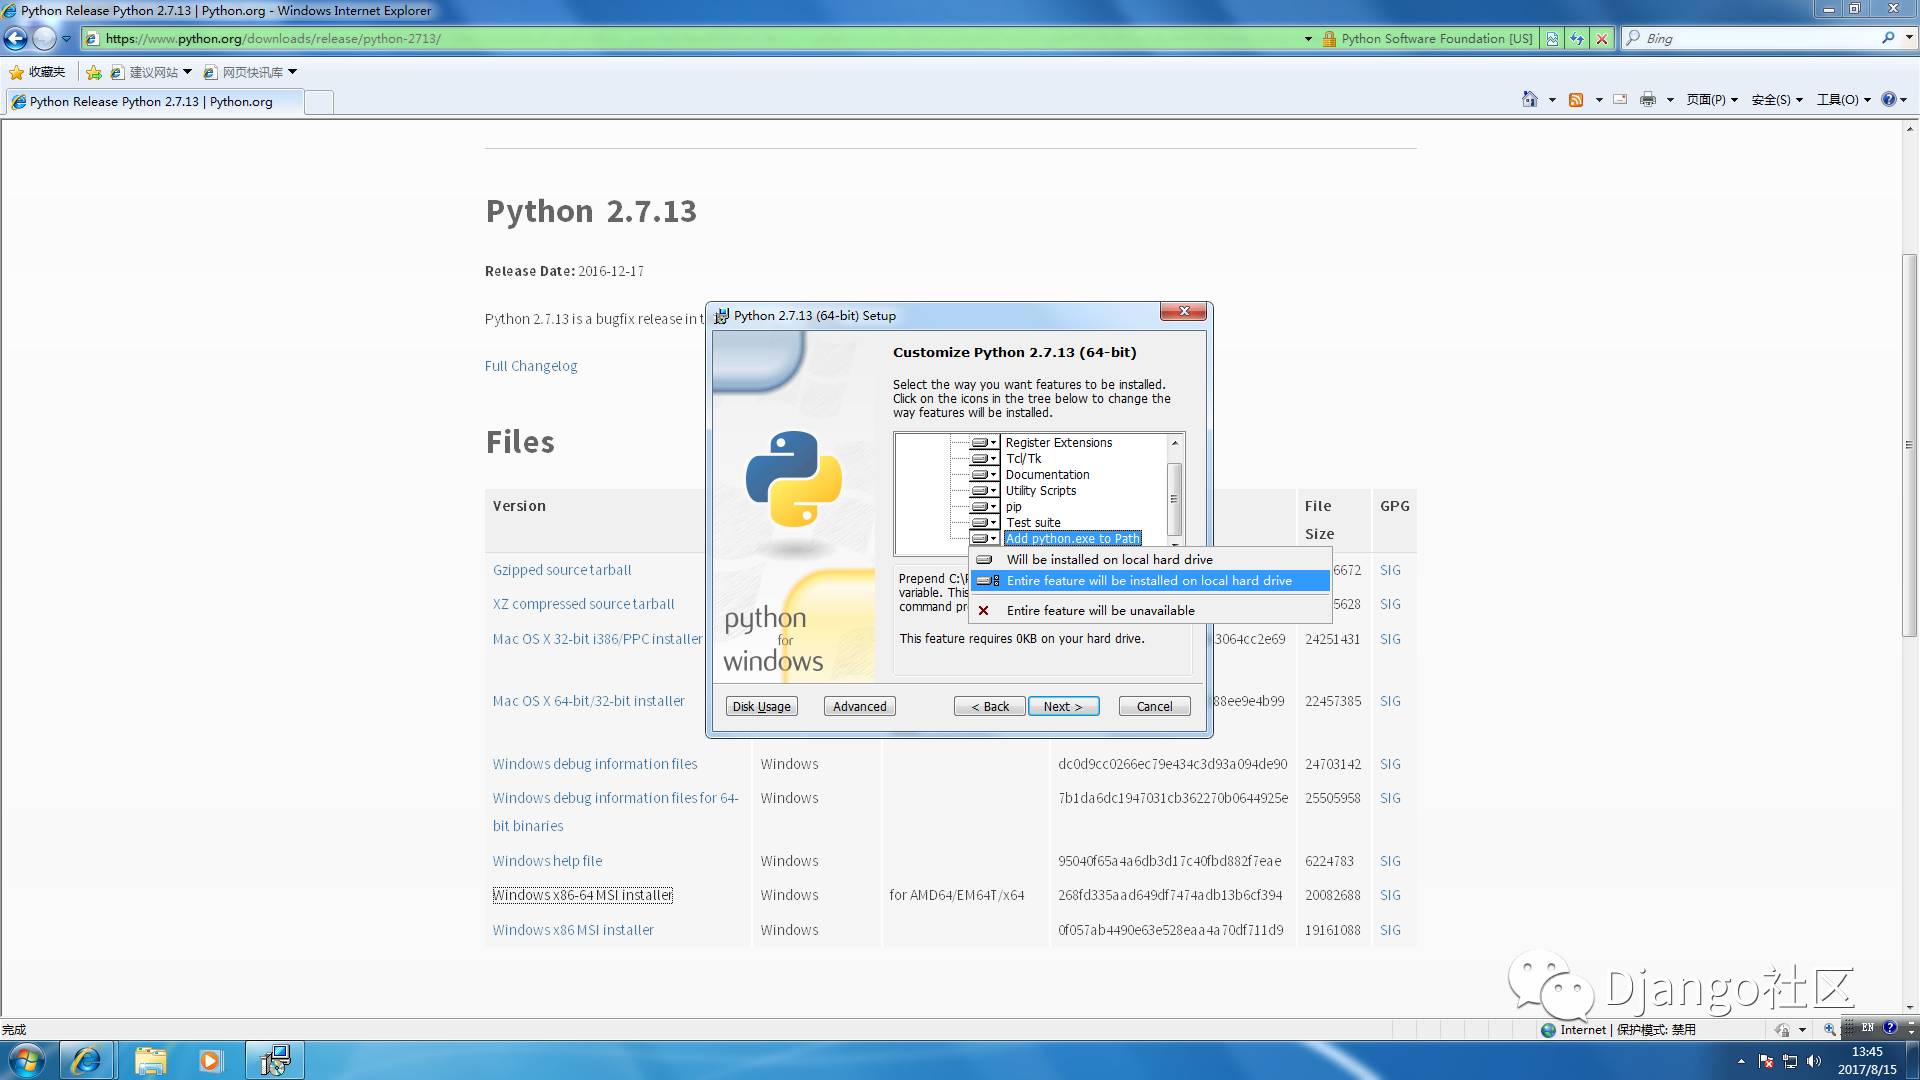
Task: Click the status bar zoom magnifier icon
Action: coord(1829,1029)
